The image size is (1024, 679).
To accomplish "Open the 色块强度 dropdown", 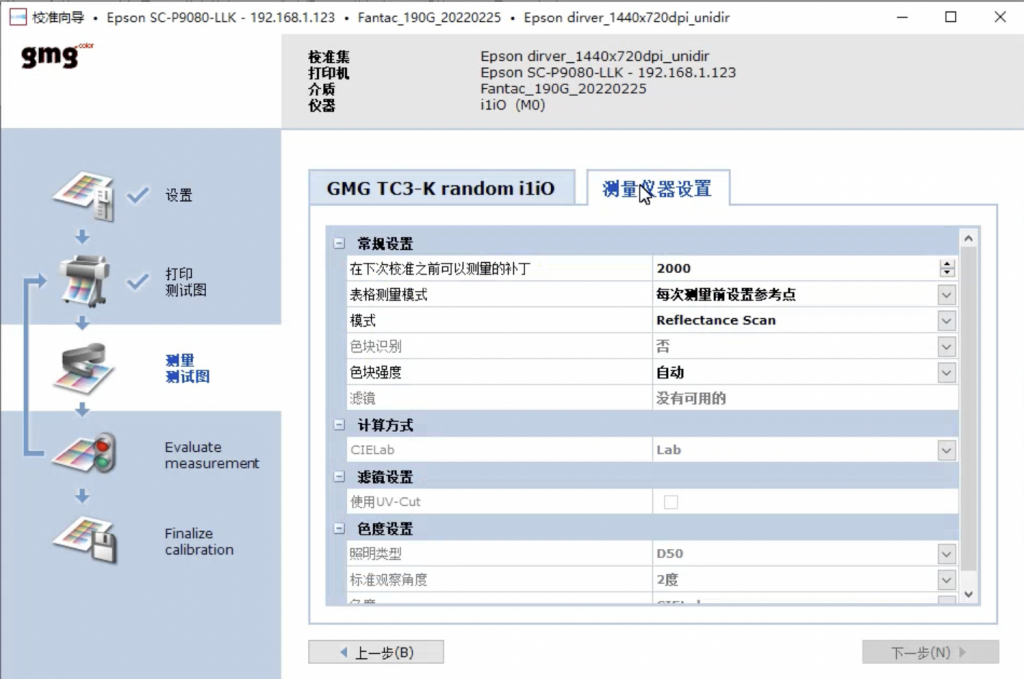I will [x=946, y=373].
